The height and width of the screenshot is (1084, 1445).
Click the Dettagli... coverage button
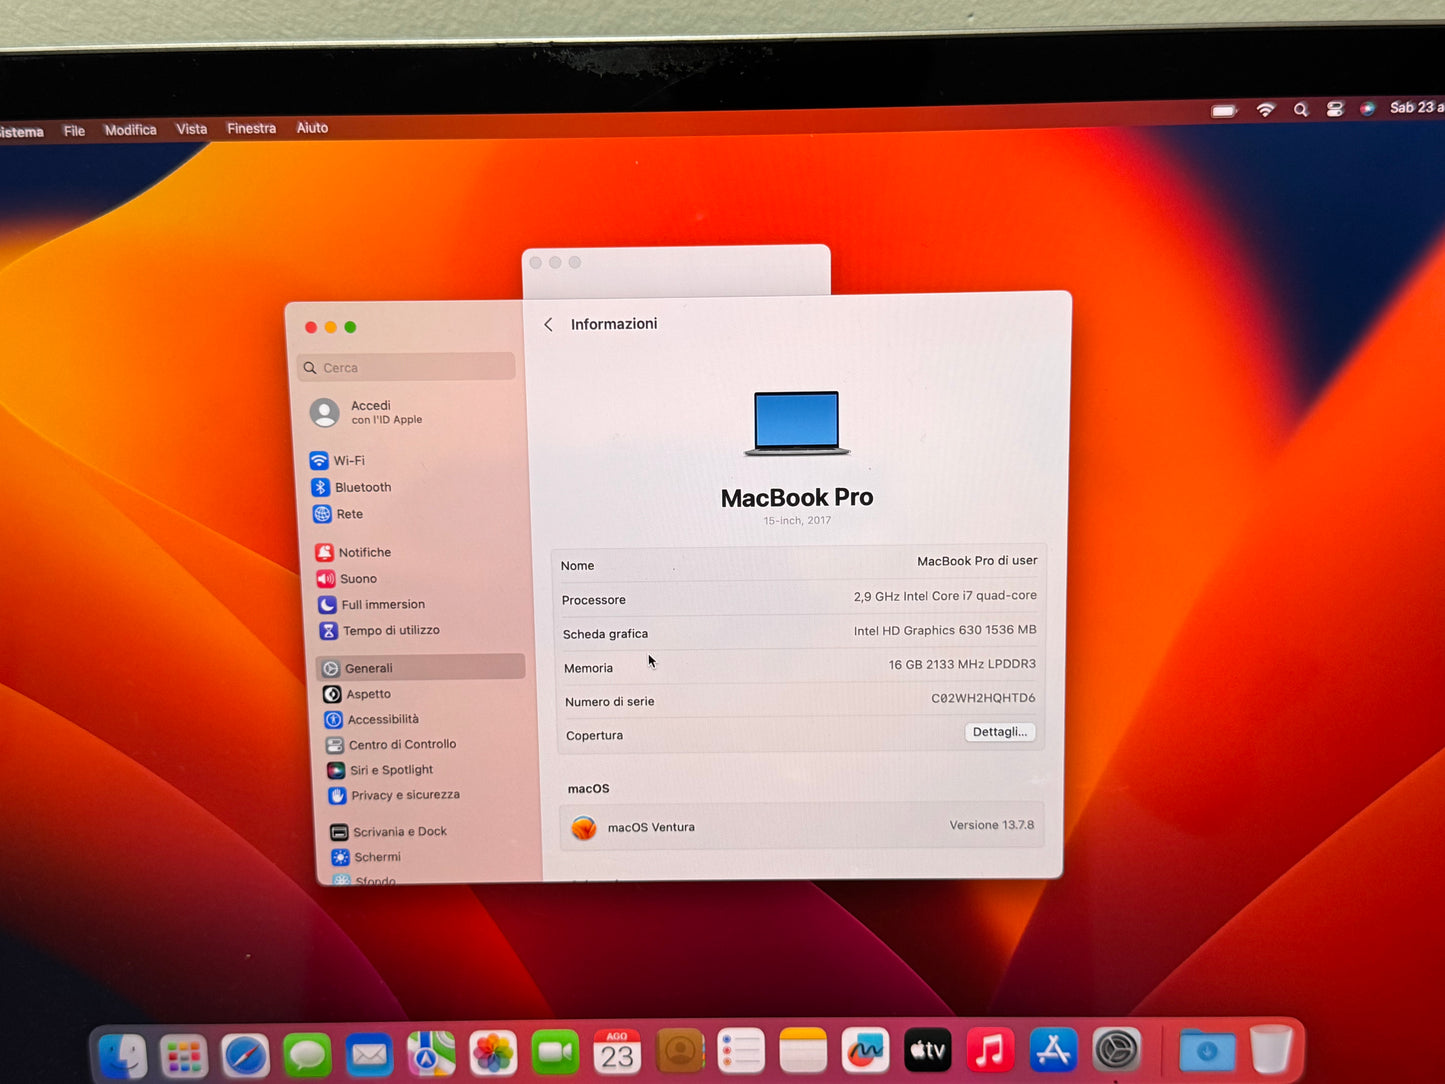coord(1000,732)
